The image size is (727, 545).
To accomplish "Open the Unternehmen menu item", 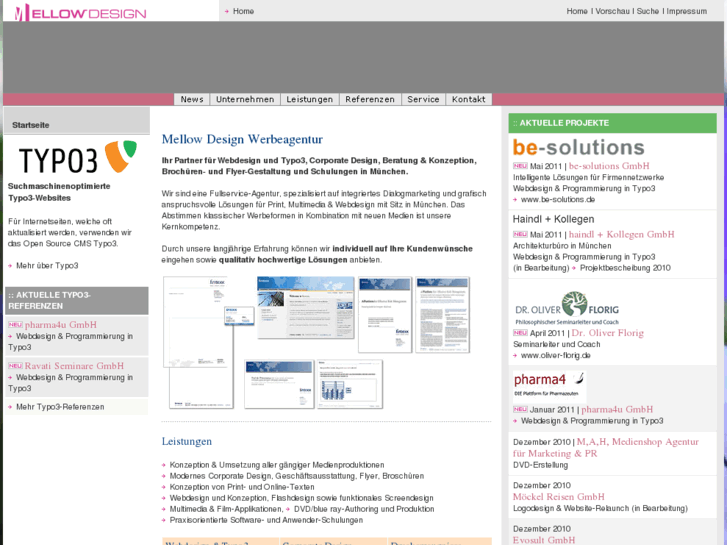I will 245,99.
